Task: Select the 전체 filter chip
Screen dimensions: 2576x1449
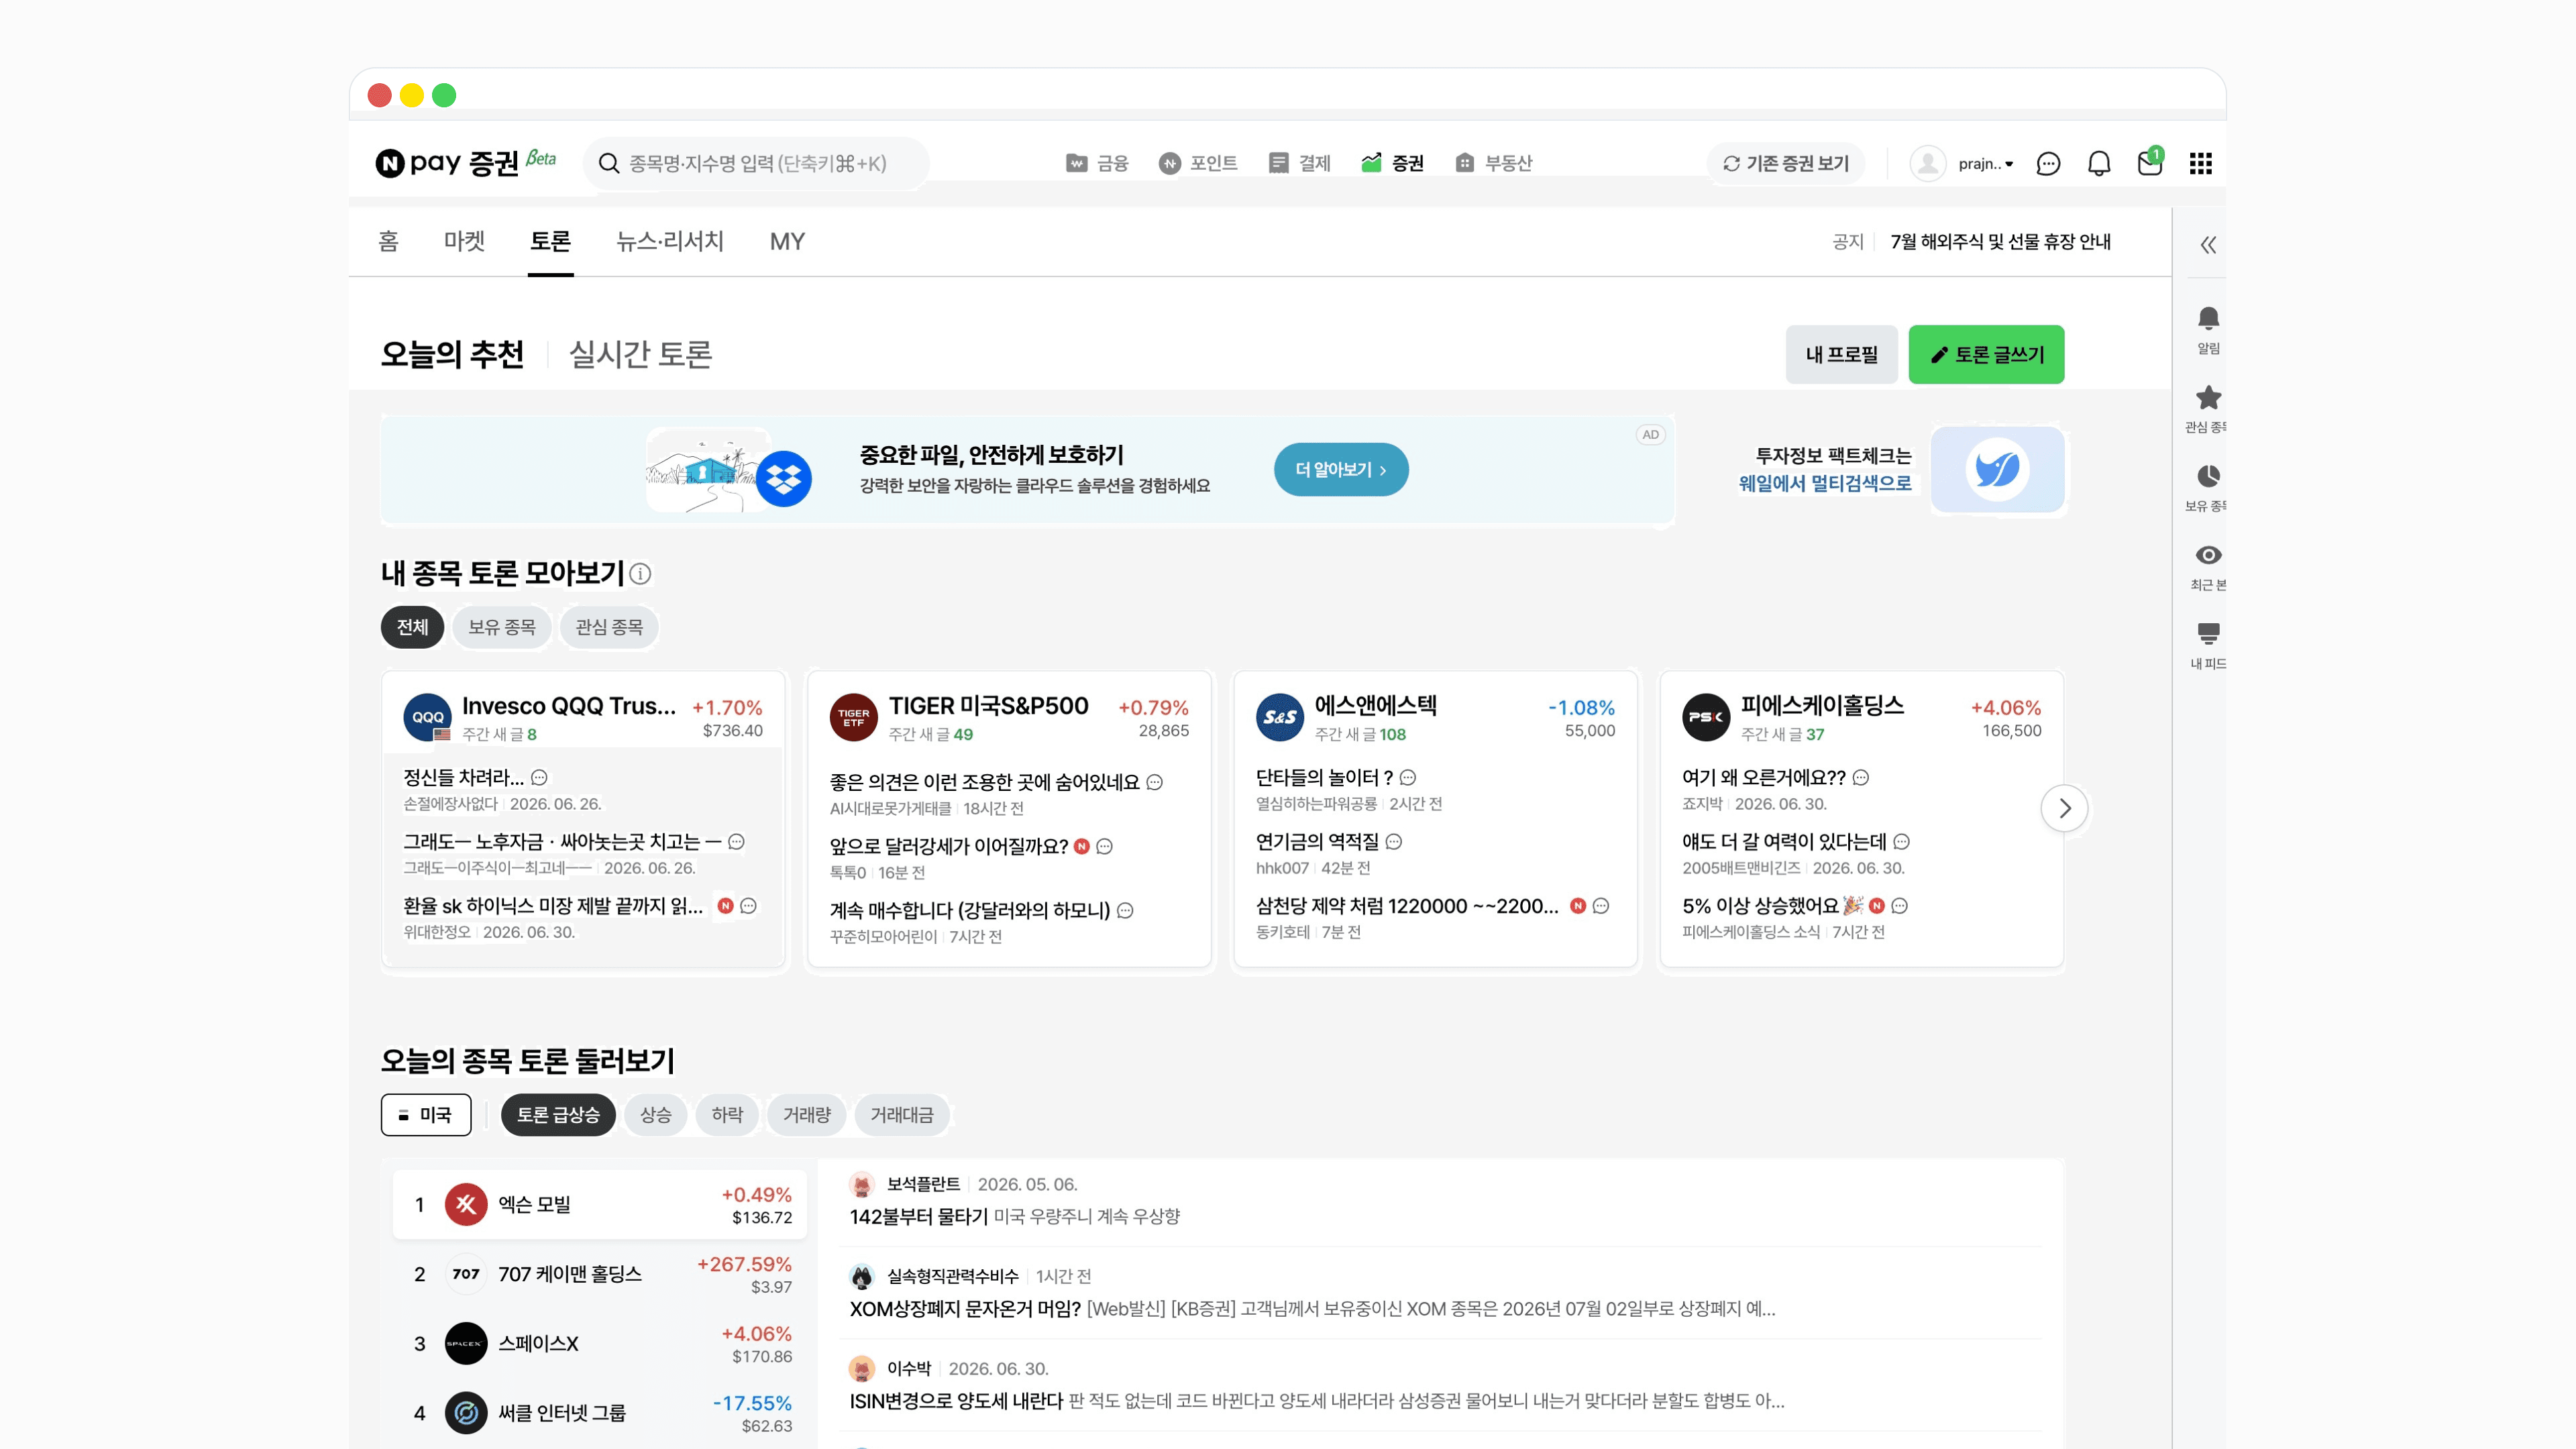Action: [x=412, y=627]
